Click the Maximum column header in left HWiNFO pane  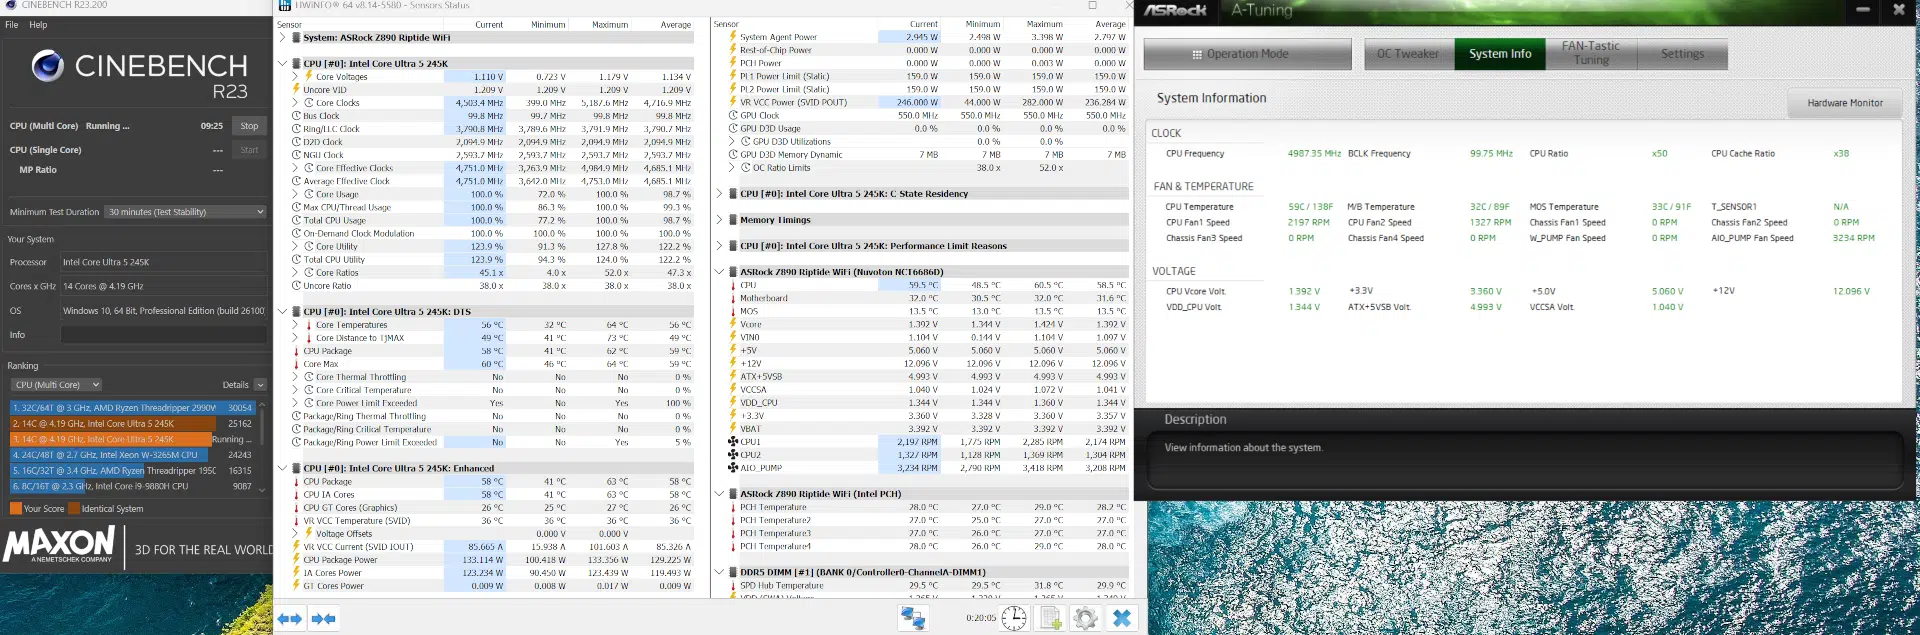pyautogui.click(x=610, y=25)
